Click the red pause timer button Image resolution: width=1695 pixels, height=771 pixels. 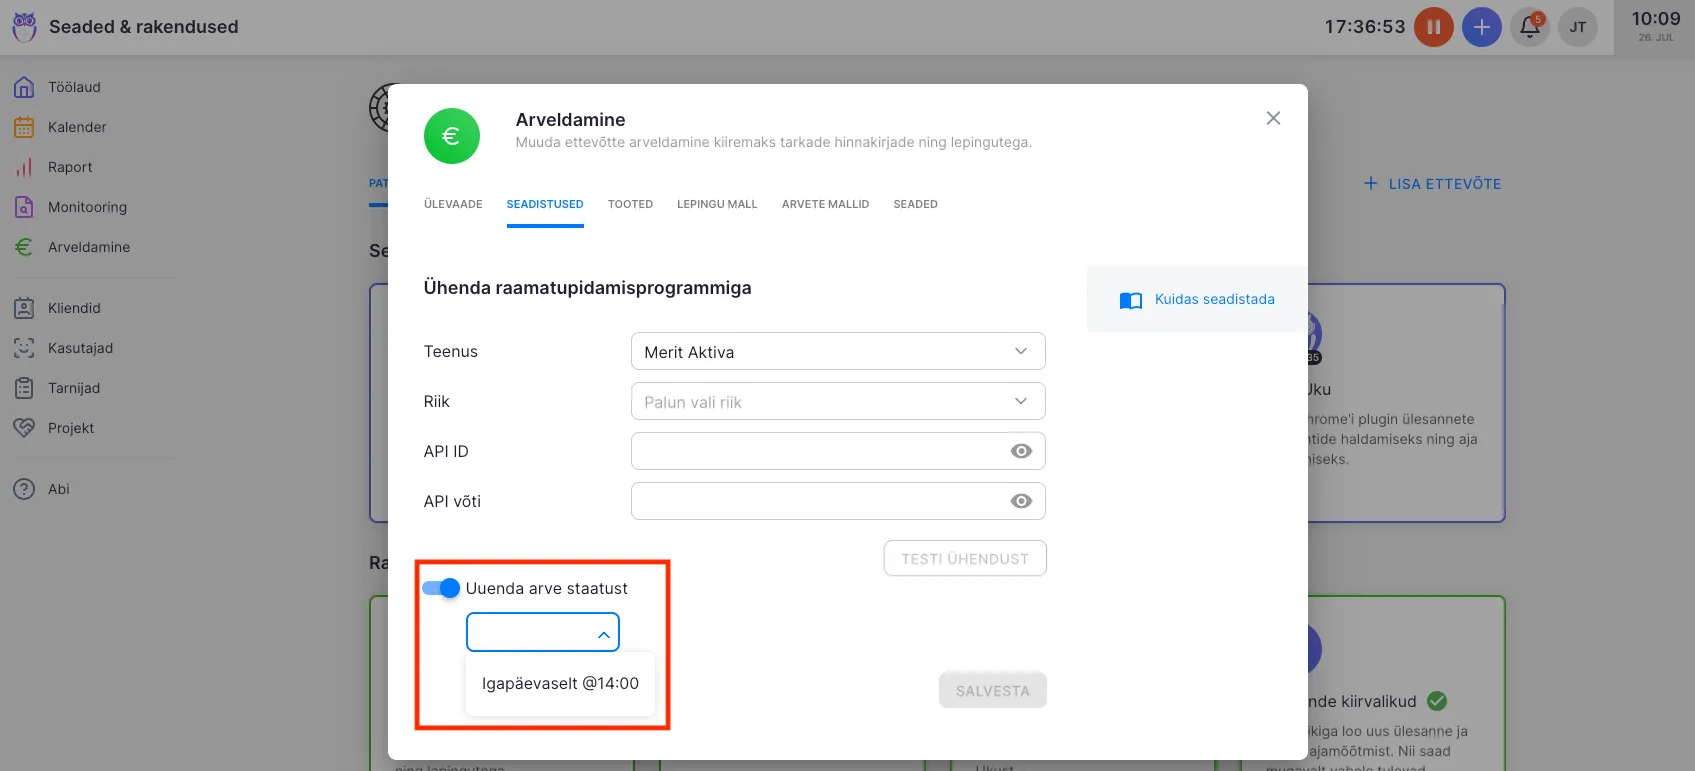tap(1433, 27)
